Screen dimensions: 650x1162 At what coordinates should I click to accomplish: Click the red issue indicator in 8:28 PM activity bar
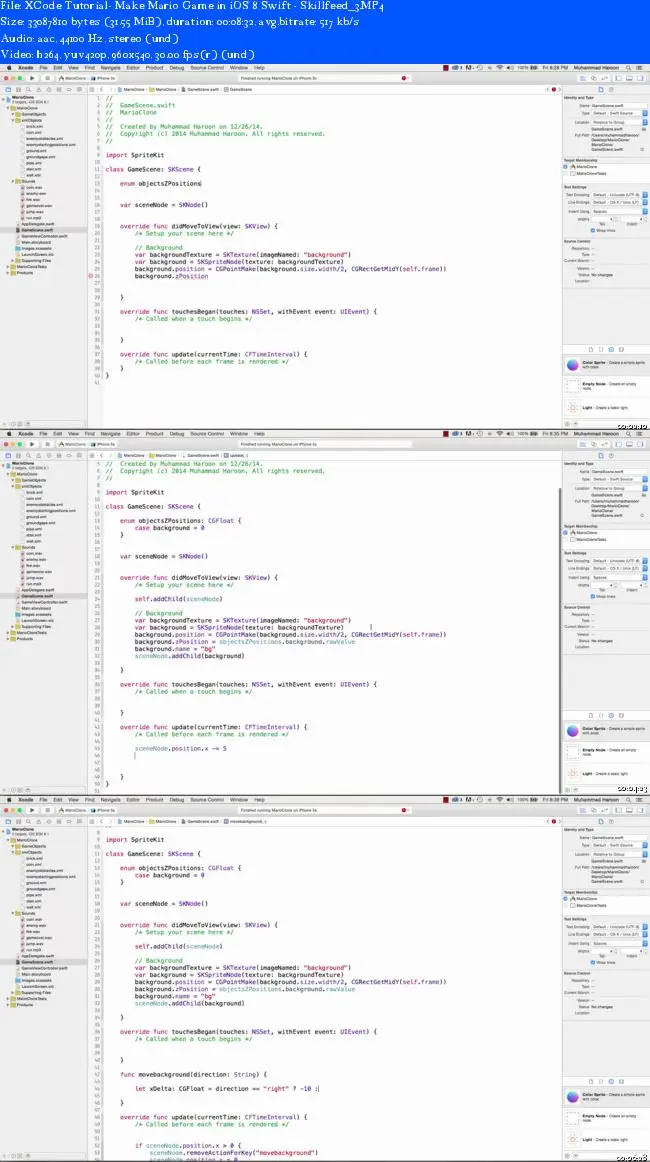[404, 78]
